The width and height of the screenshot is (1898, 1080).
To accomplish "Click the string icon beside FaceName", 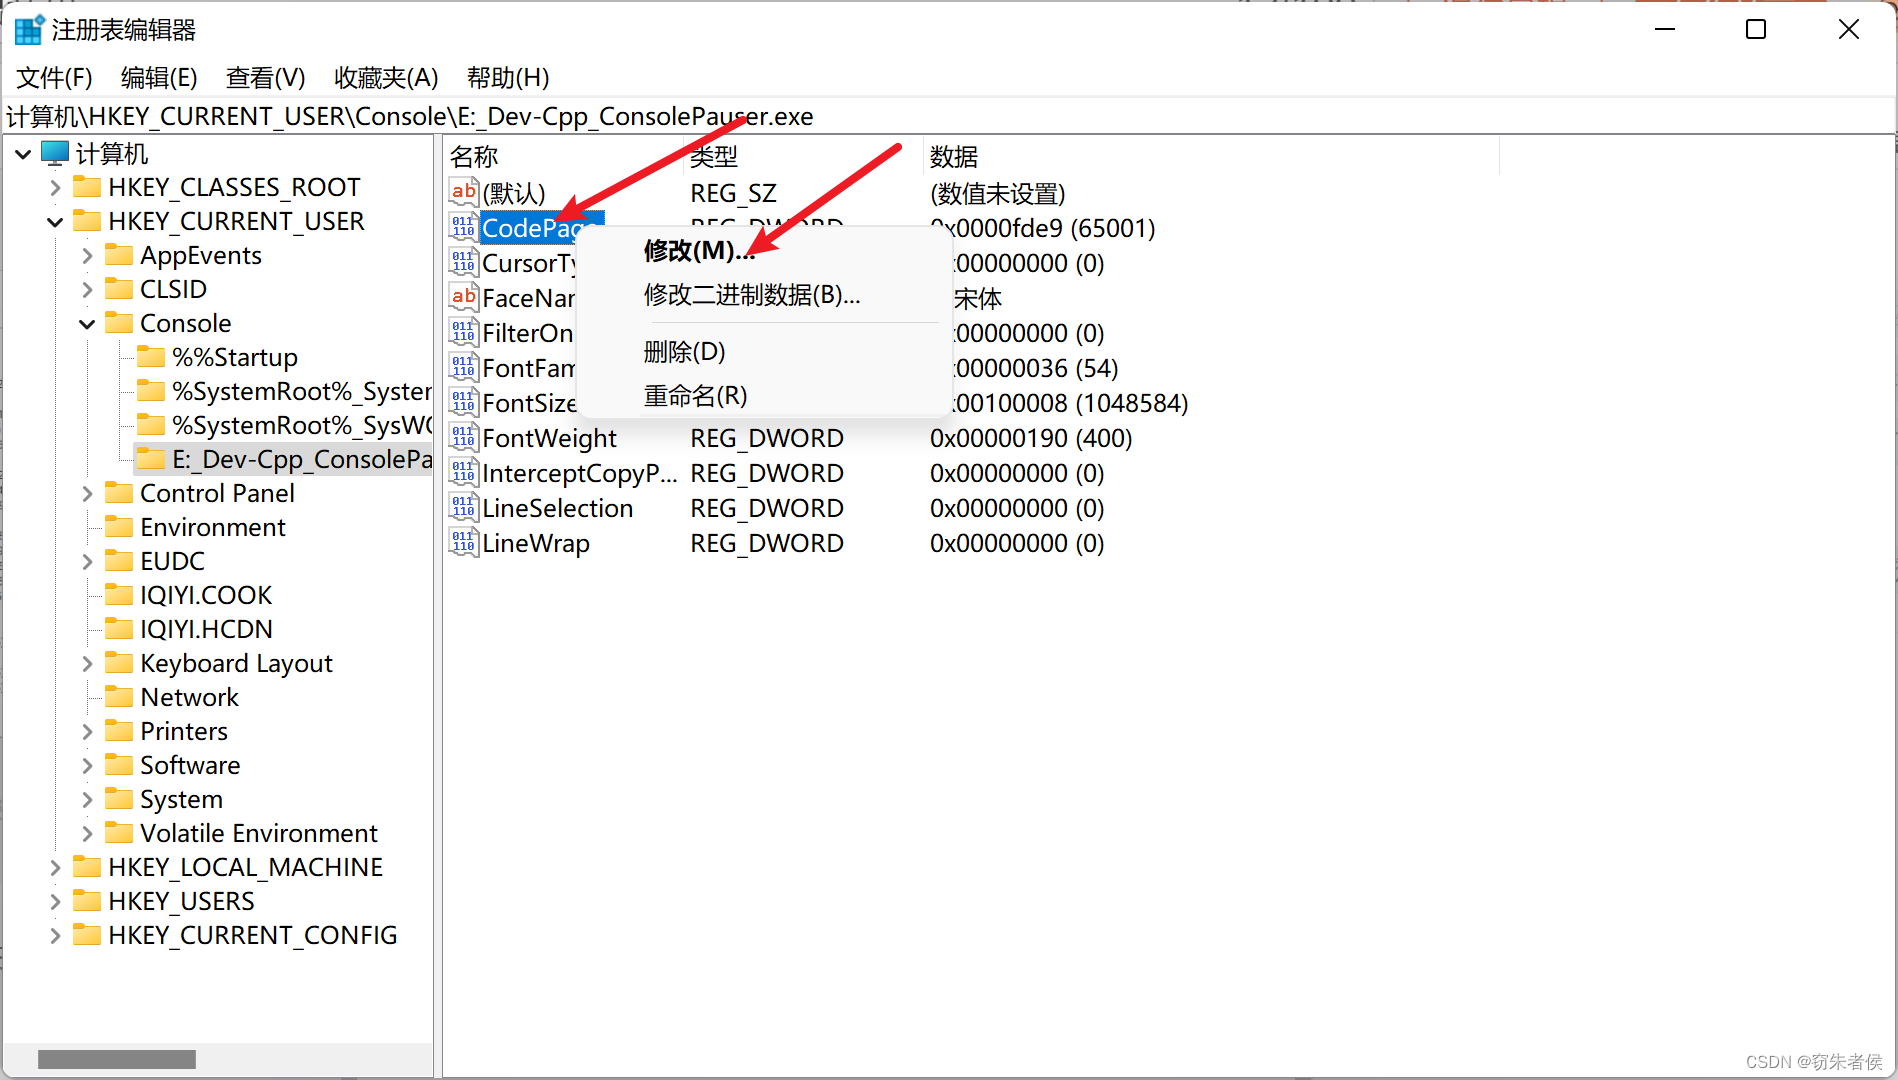I will [463, 297].
